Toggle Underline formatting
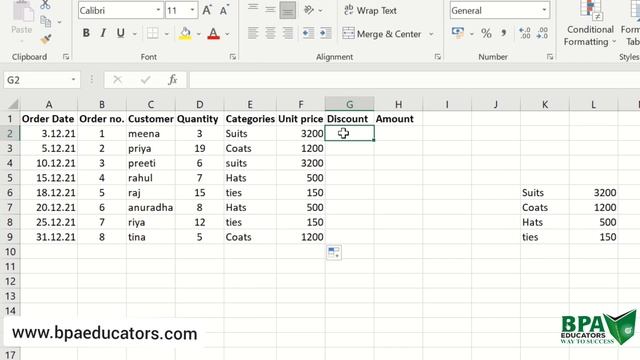 coord(120,33)
